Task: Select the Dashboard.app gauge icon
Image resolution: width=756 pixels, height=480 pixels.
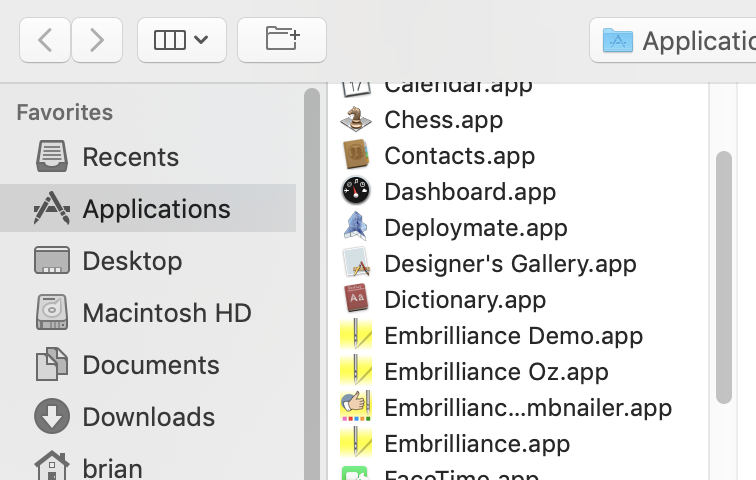Action: pyautogui.click(x=356, y=192)
